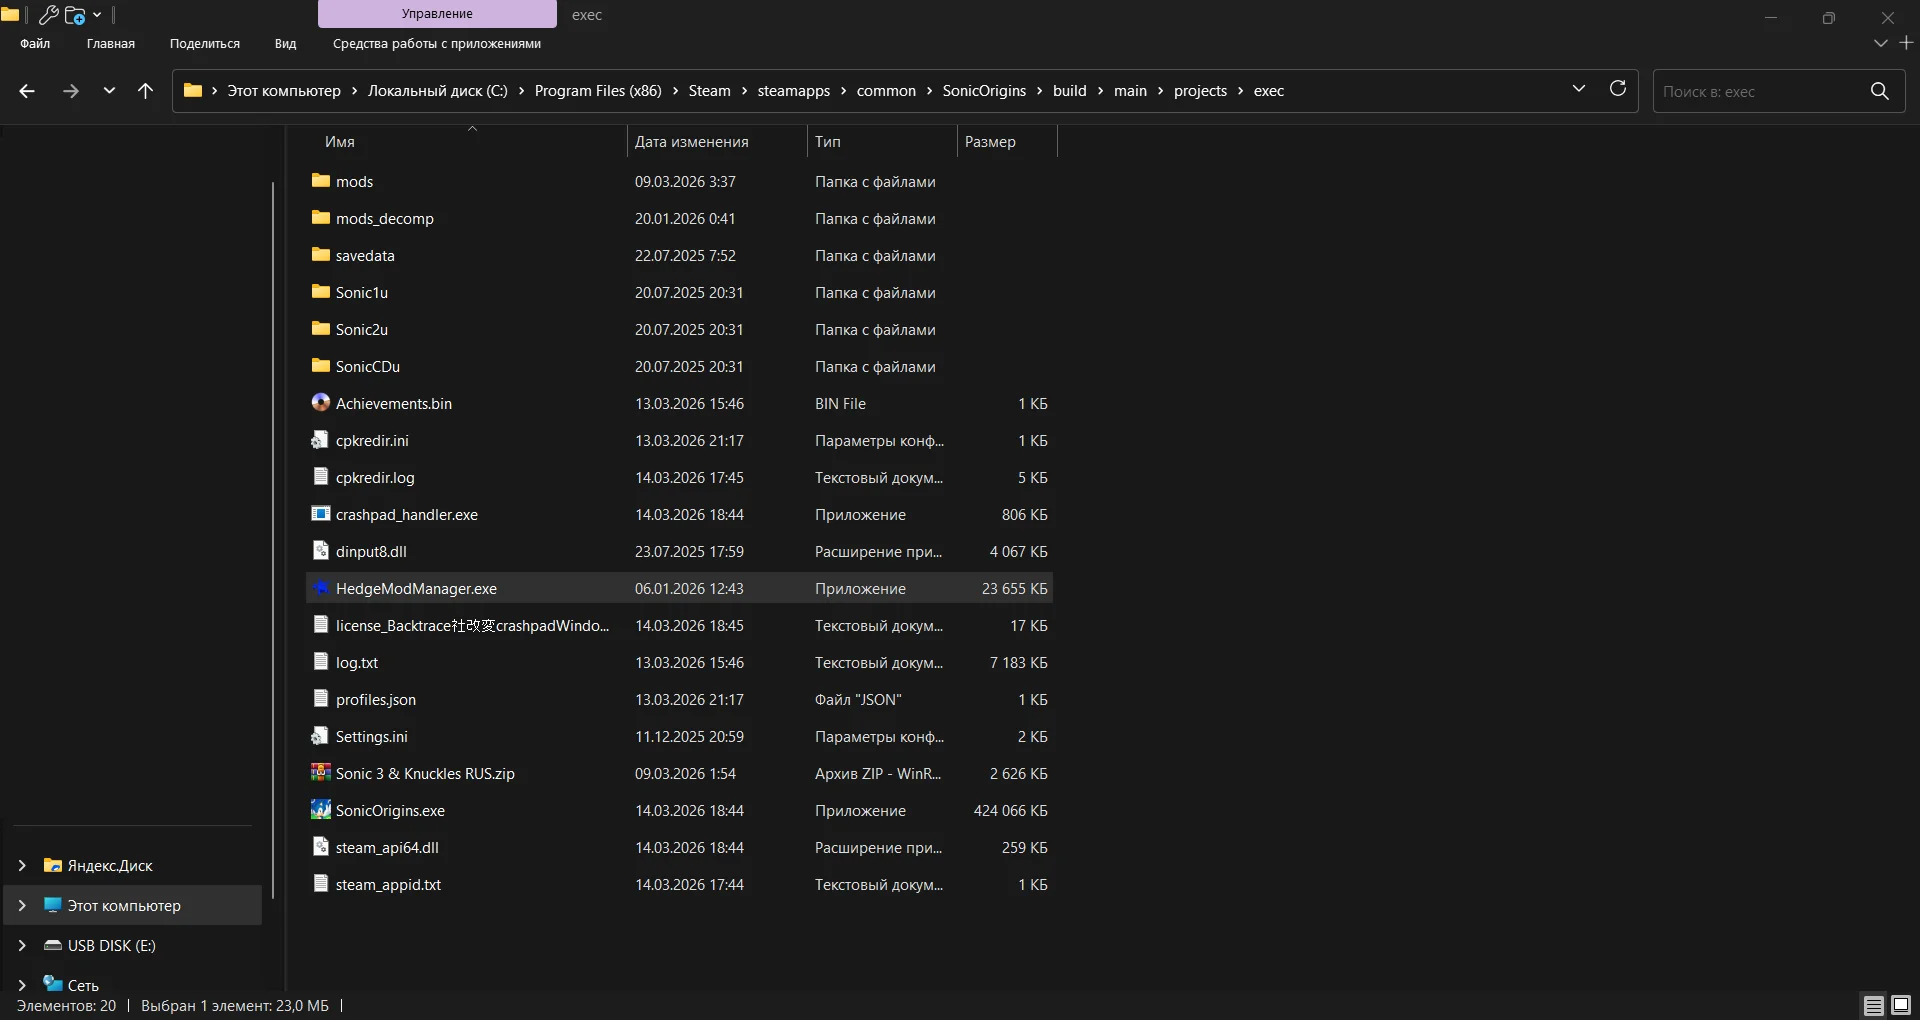Click date 06.01.2026 12:43 of HedgeModManager.exe

[689, 588]
